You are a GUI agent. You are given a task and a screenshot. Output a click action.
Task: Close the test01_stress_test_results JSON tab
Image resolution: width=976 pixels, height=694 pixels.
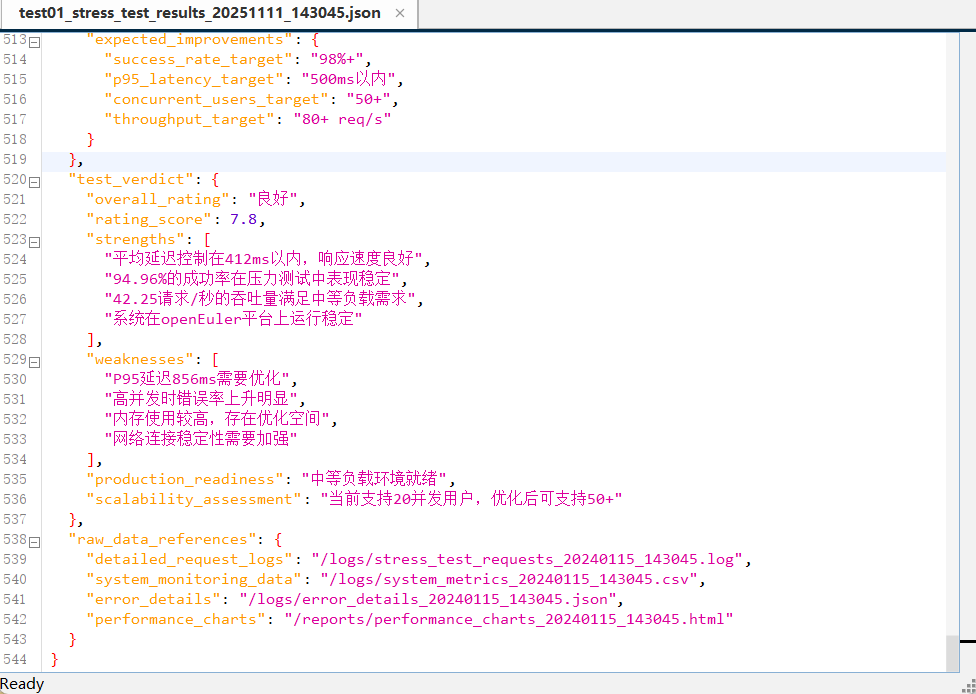400,13
